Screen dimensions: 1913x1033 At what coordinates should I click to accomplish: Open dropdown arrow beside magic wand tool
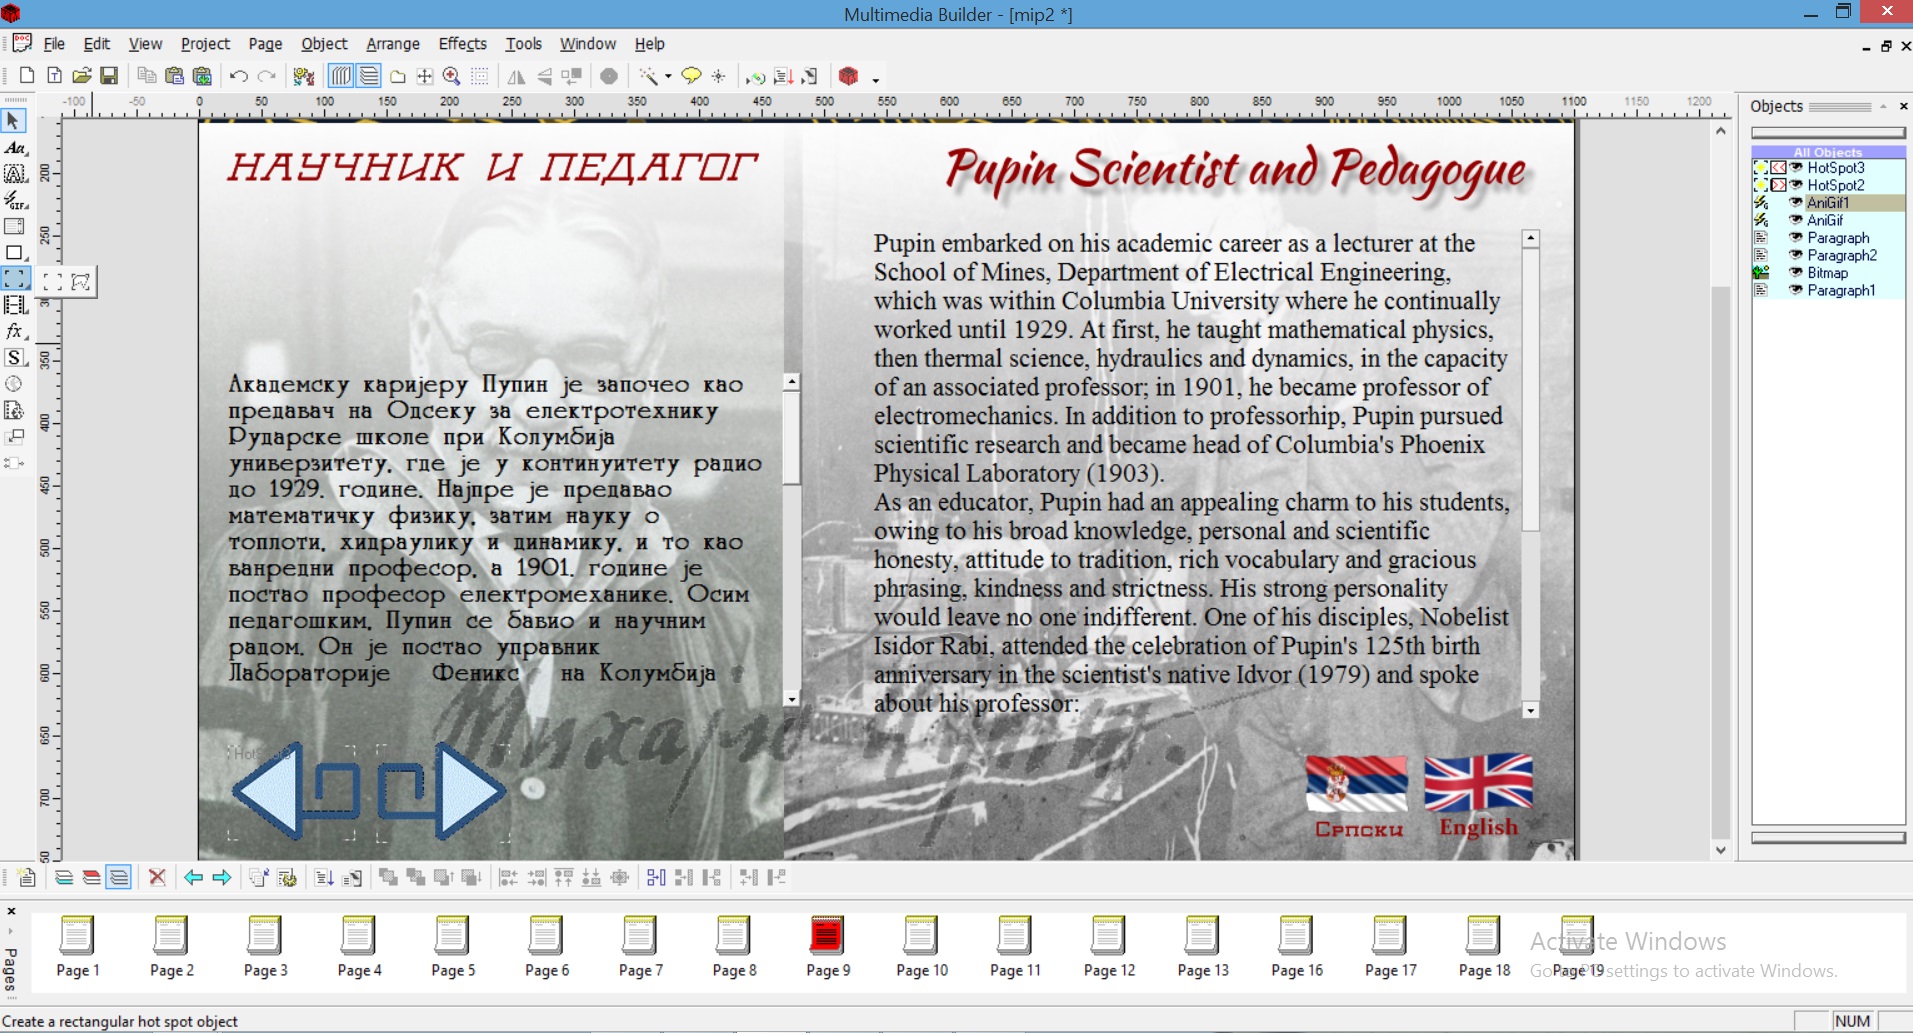tap(668, 77)
